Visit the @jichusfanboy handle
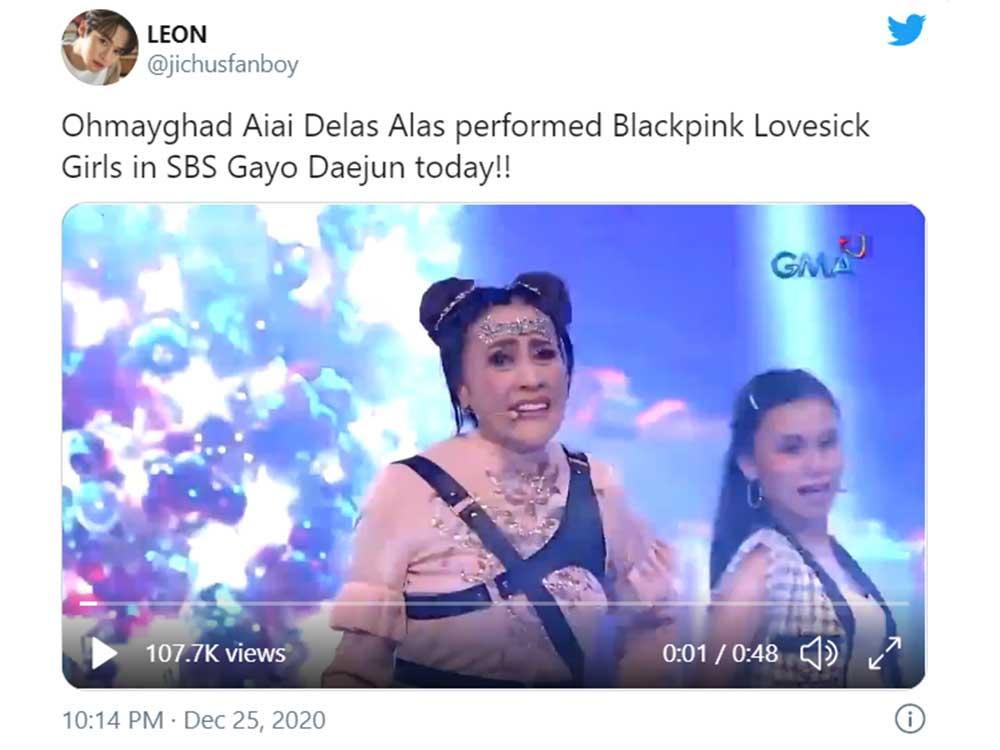The height and width of the screenshot is (750, 1000). click(x=223, y=64)
